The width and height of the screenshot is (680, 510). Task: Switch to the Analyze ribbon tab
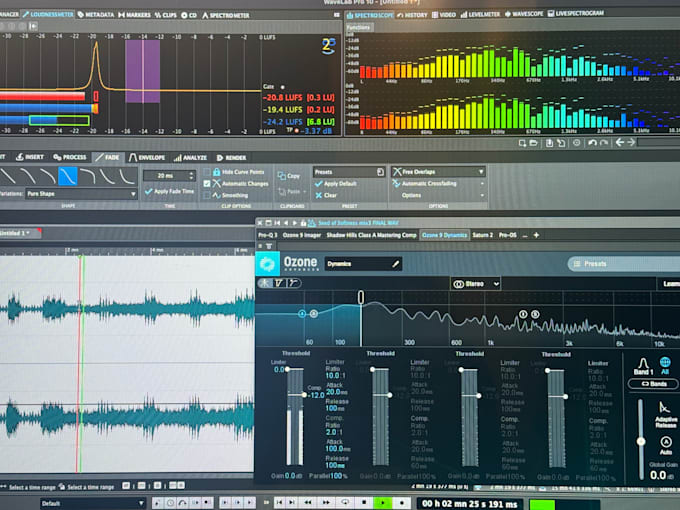[190, 158]
